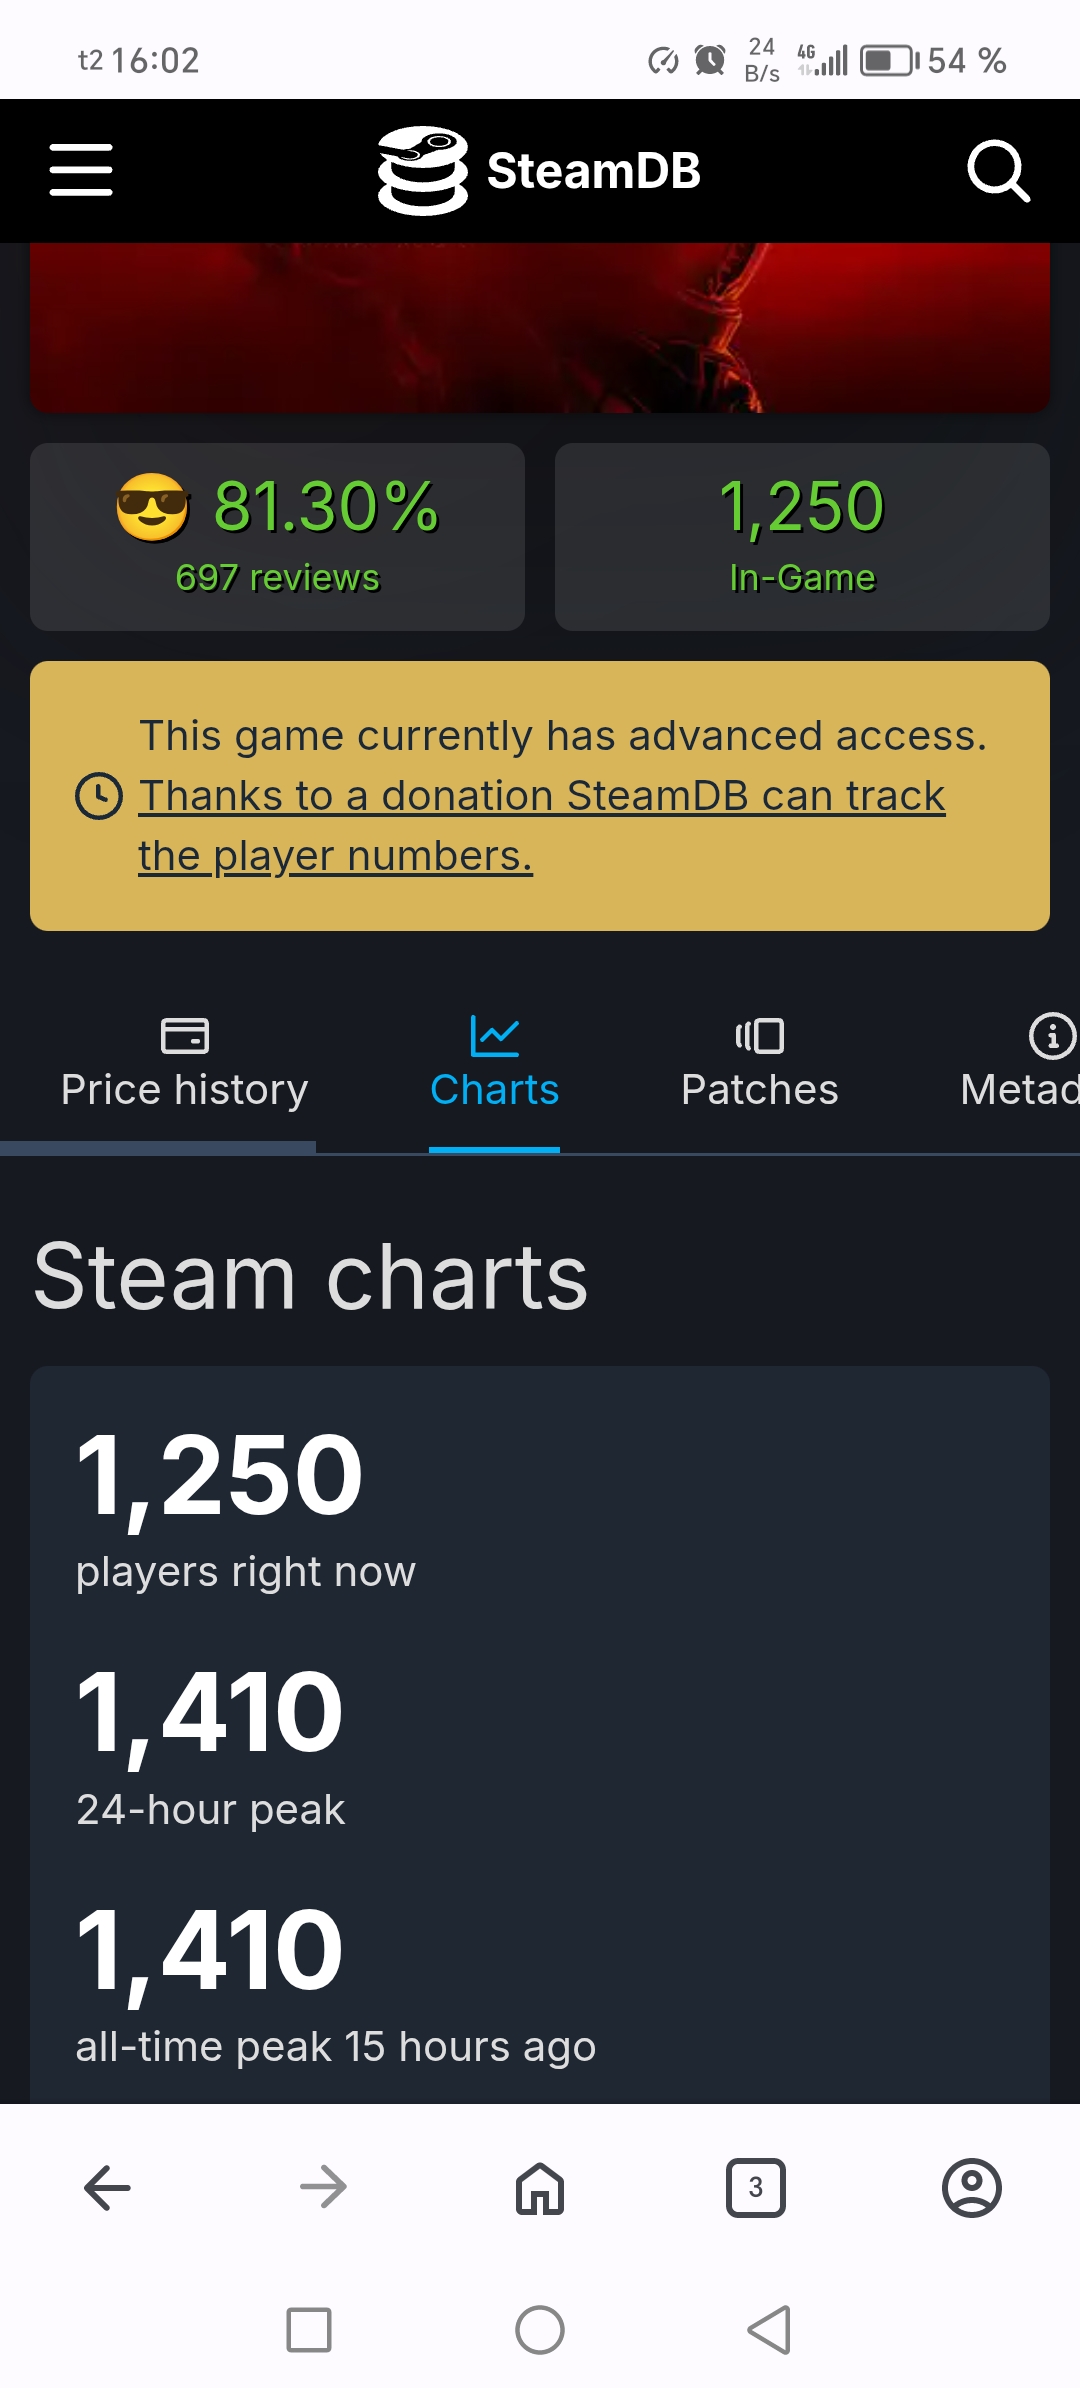Tap the 81.30% reviews rating card
The height and width of the screenshot is (2388, 1080).
tap(277, 537)
